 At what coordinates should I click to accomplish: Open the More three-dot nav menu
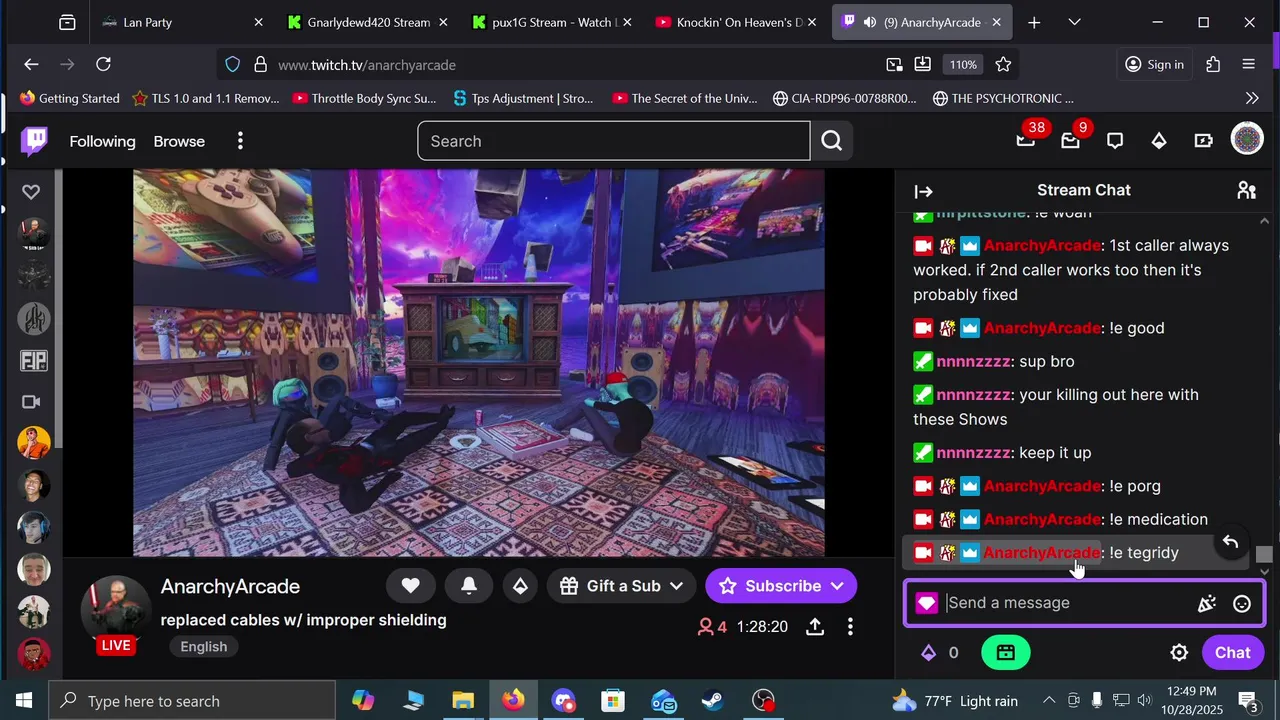coord(240,141)
